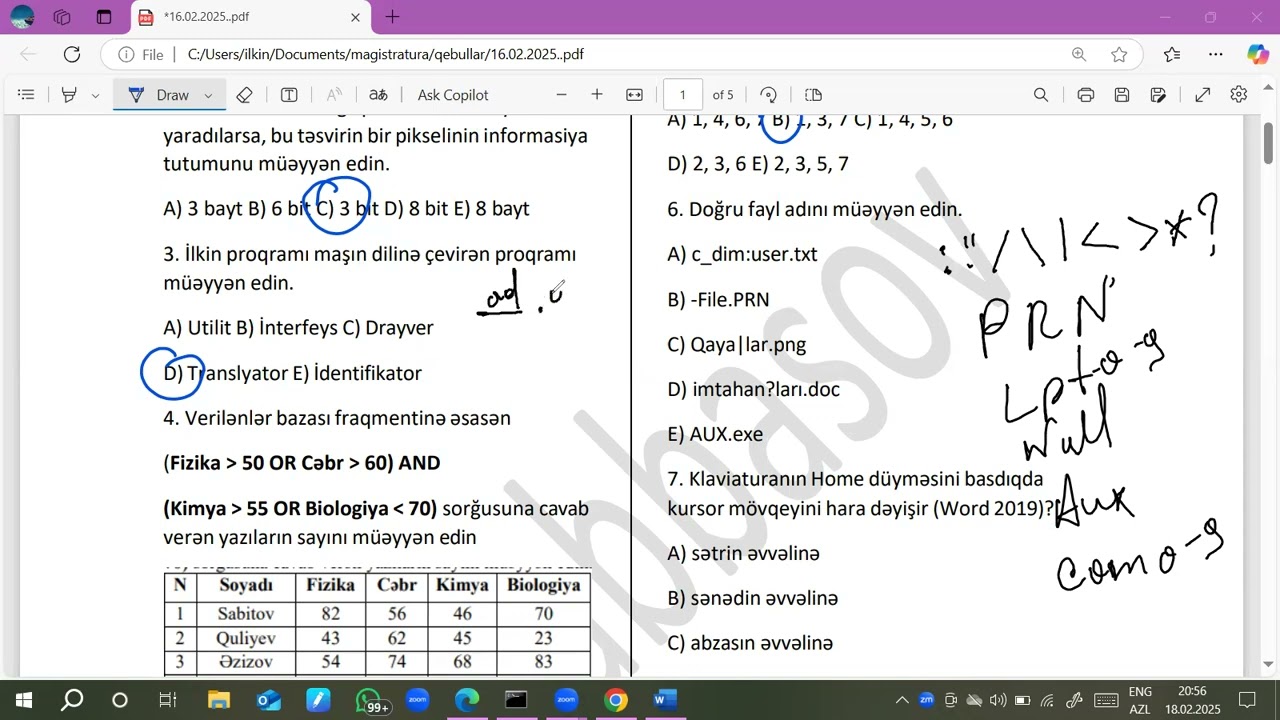Open the PDF table of contents
The image size is (1280, 720).
click(27, 95)
